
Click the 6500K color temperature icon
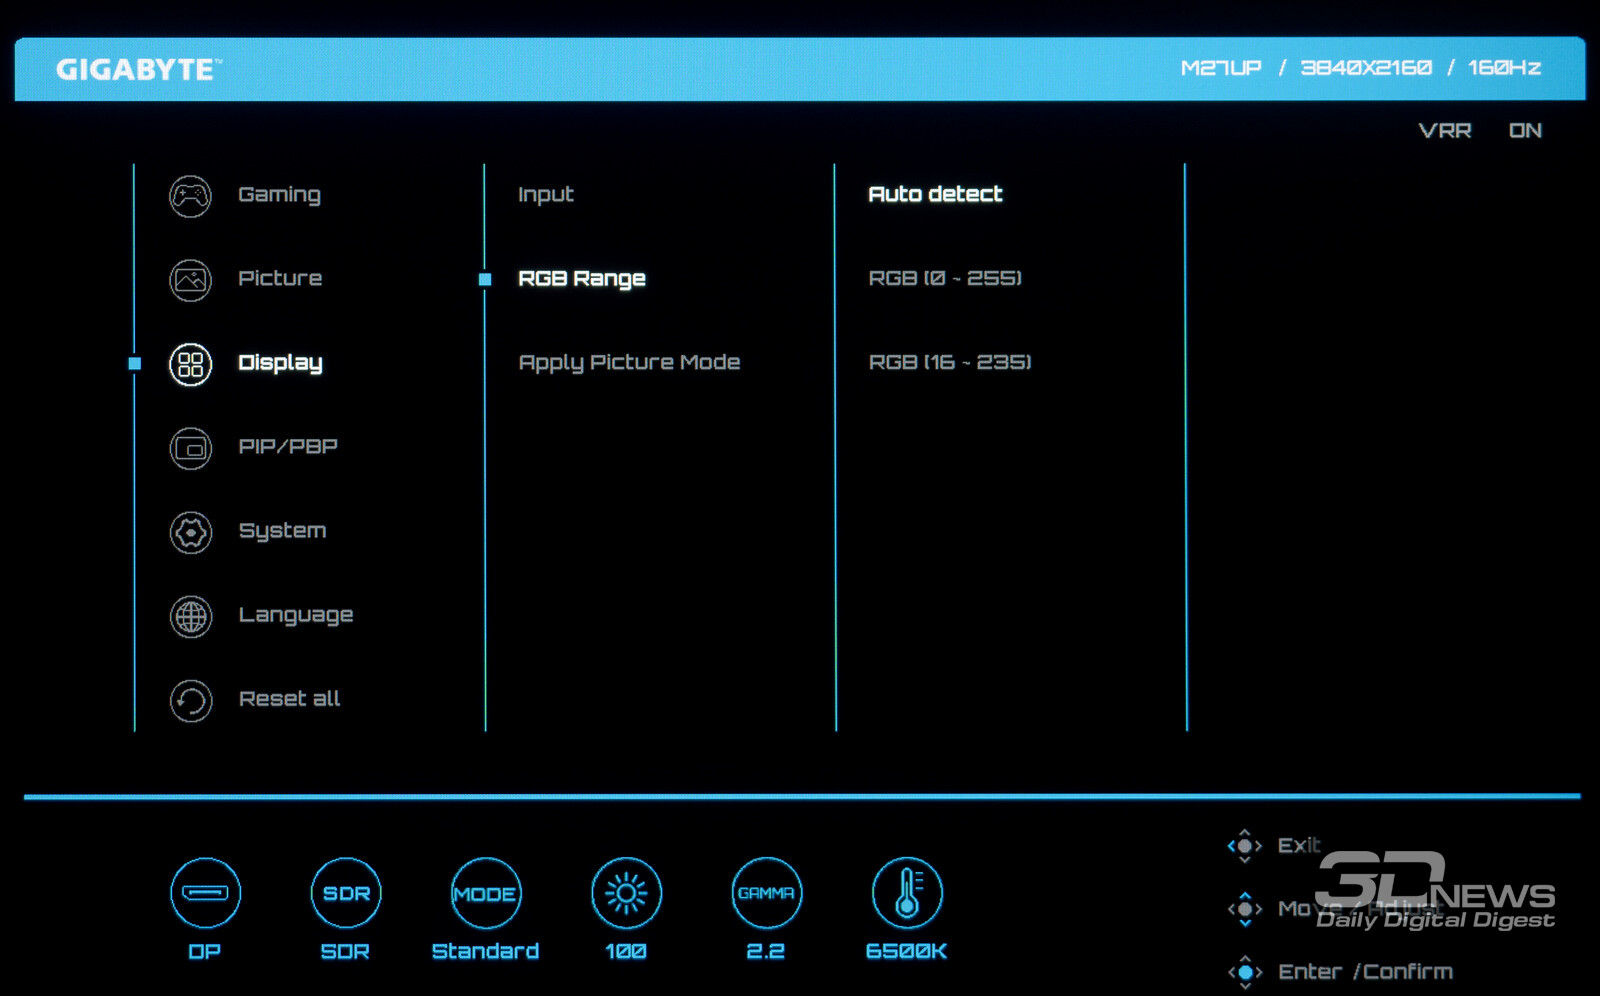point(907,893)
